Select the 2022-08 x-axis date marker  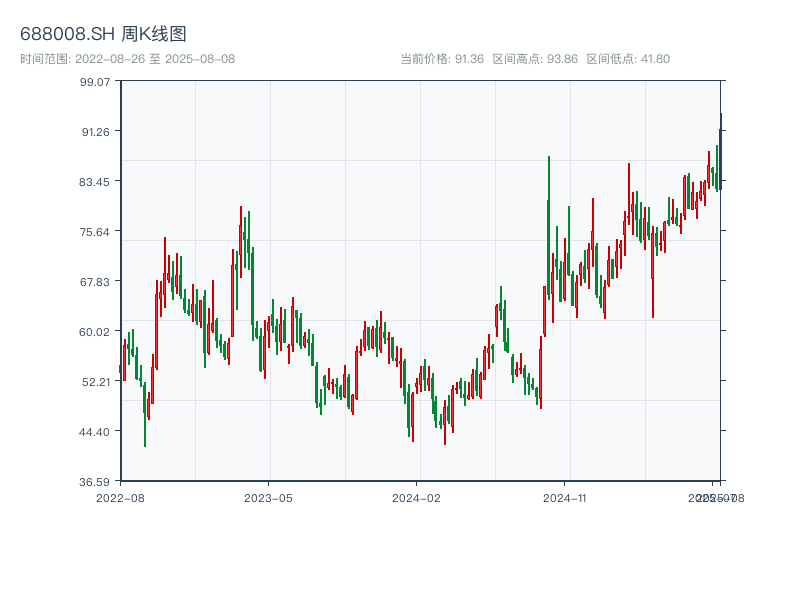[x=120, y=497]
